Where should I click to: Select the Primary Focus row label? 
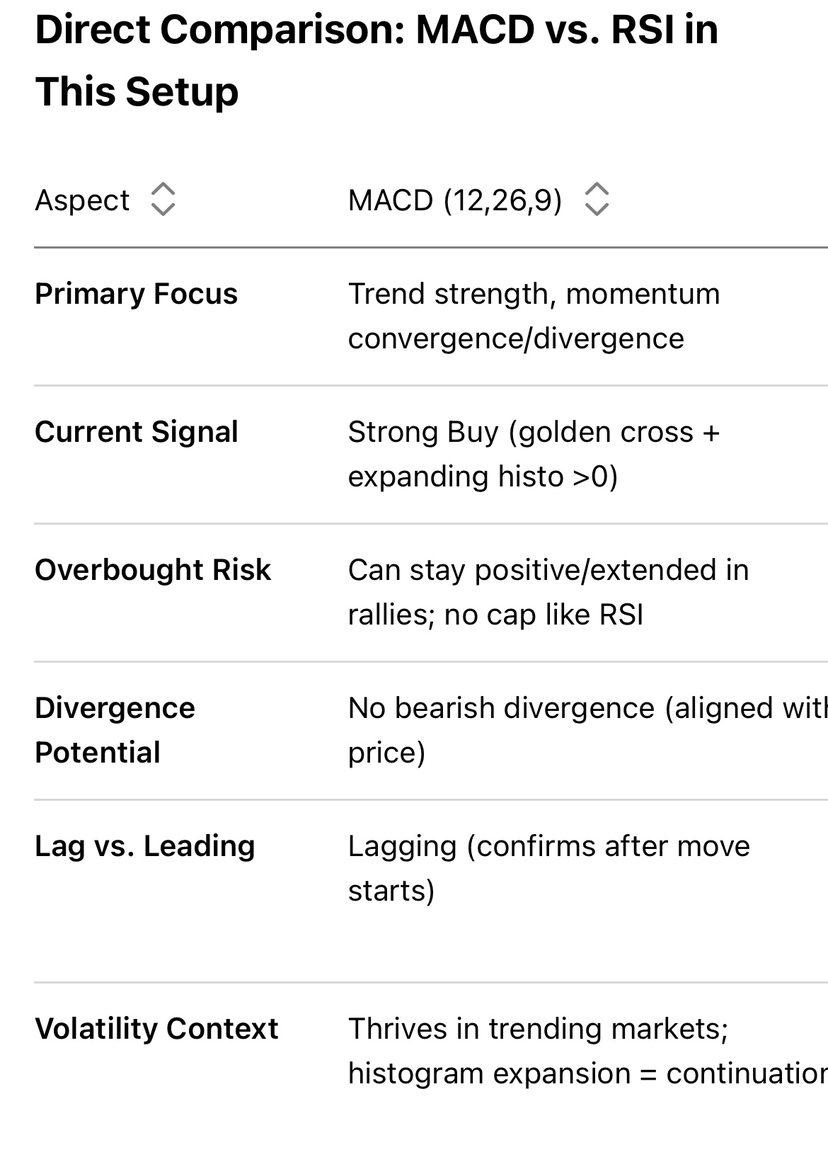click(136, 294)
